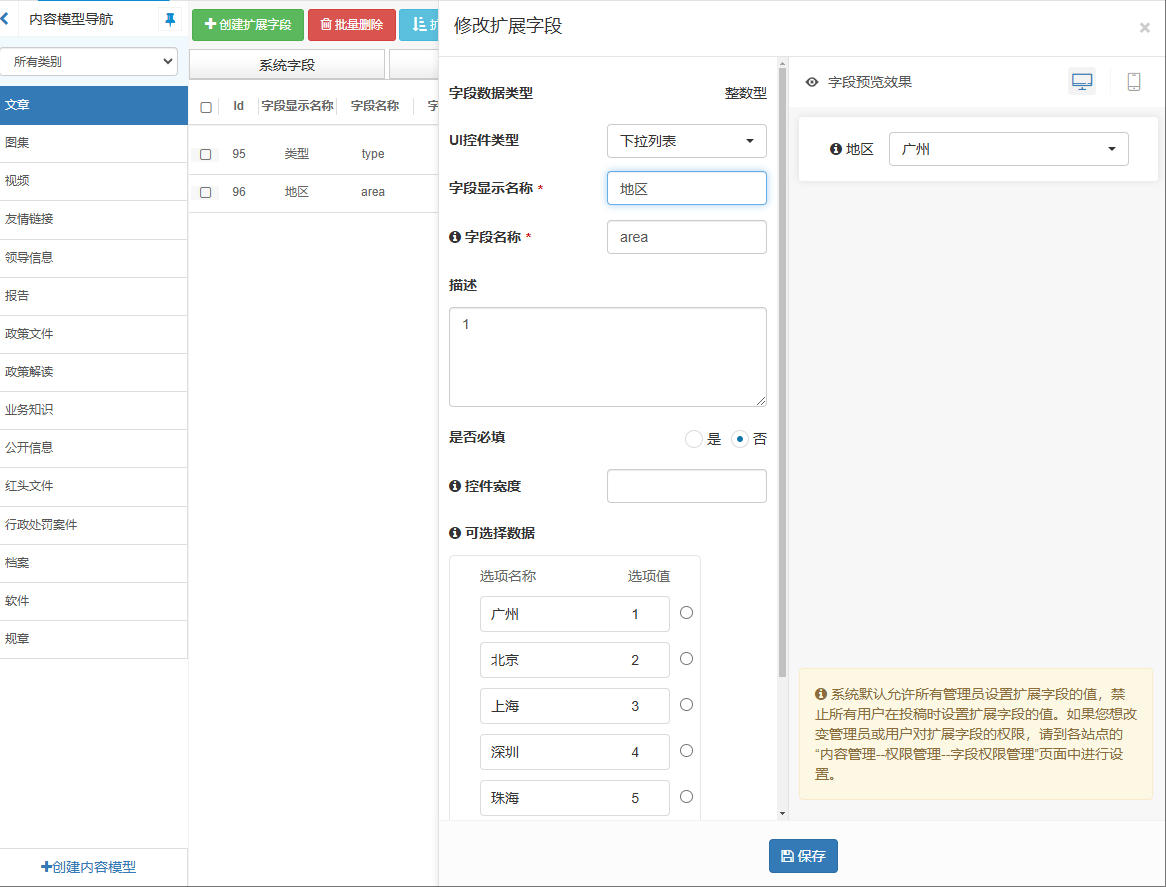Image resolution: width=1166 pixels, height=887 pixels.
Task: Set 北京 as default option radio
Action: click(686, 659)
